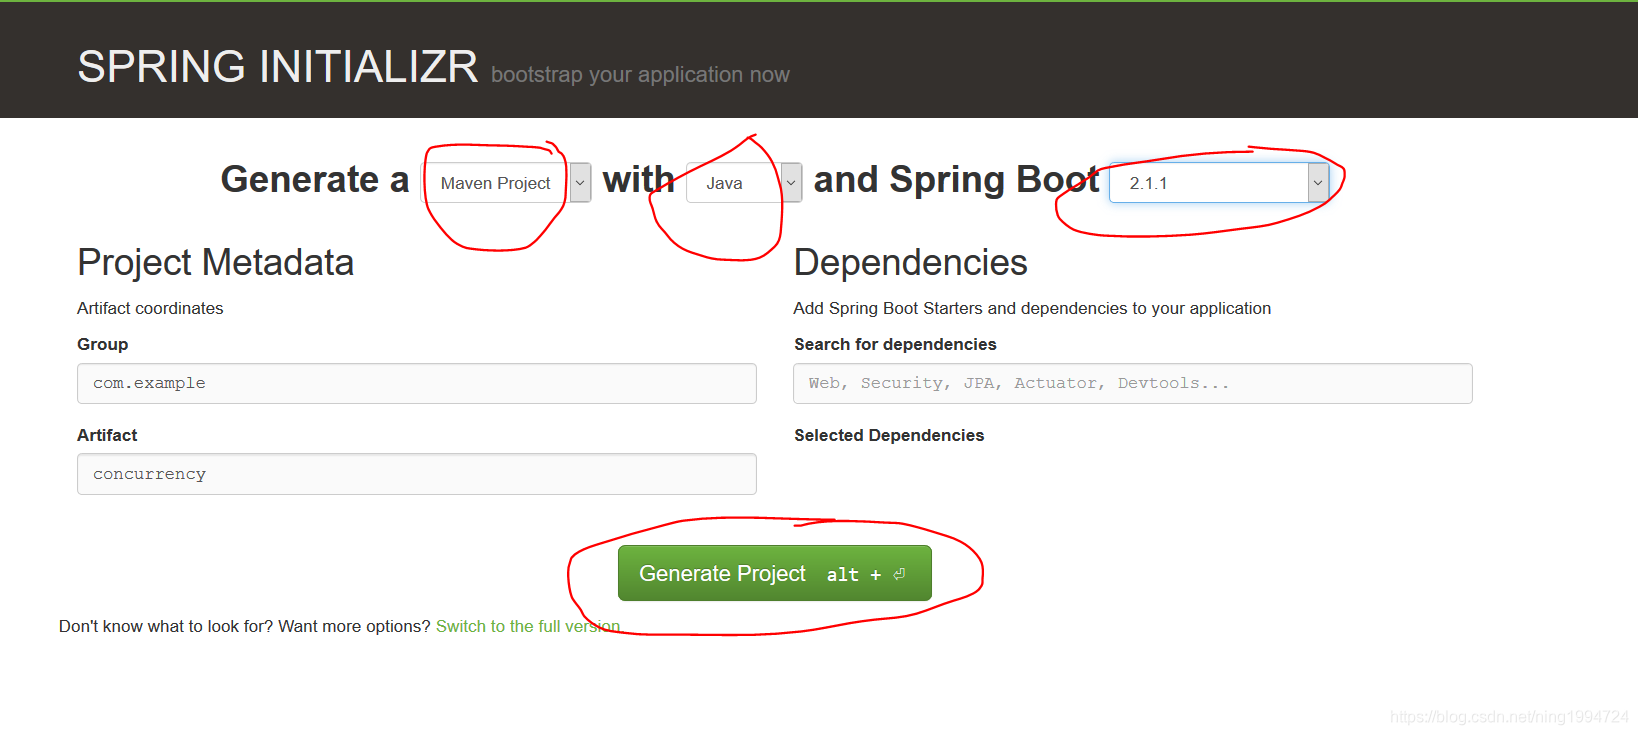Click the SPRING INITIALIZR title
This screenshot has width=1638, height=735.
[x=278, y=67]
